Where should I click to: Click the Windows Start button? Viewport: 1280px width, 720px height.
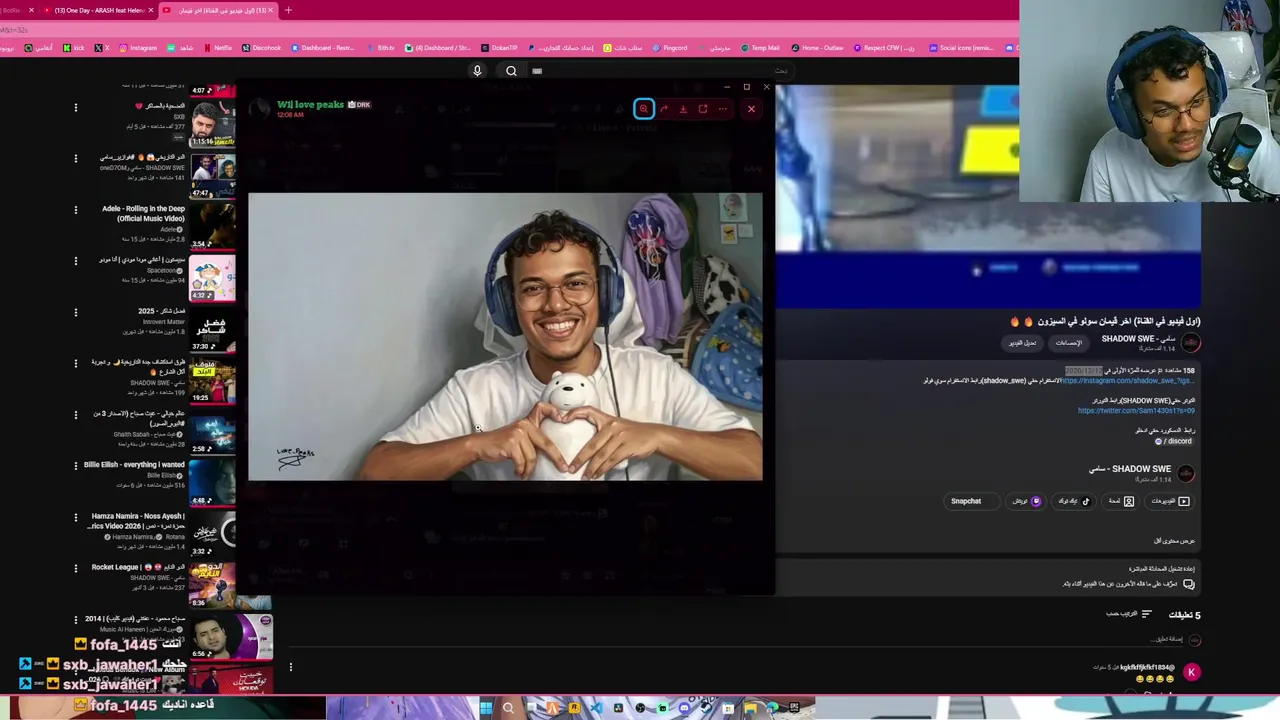tap(486, 708)
